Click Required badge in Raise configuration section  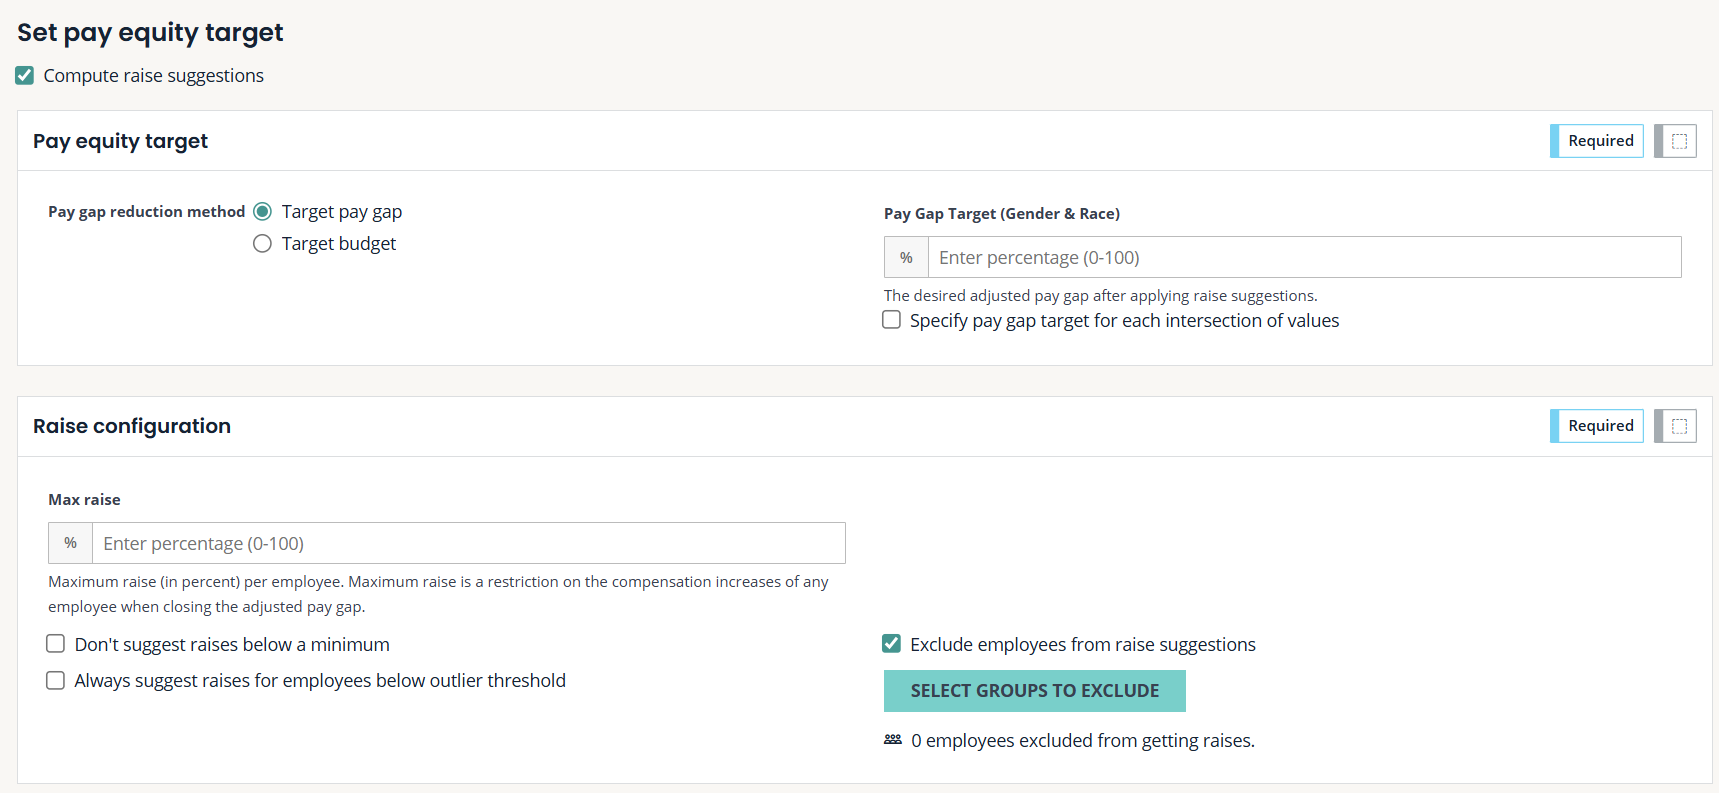pyautogui.click(x=1600, y=426)
